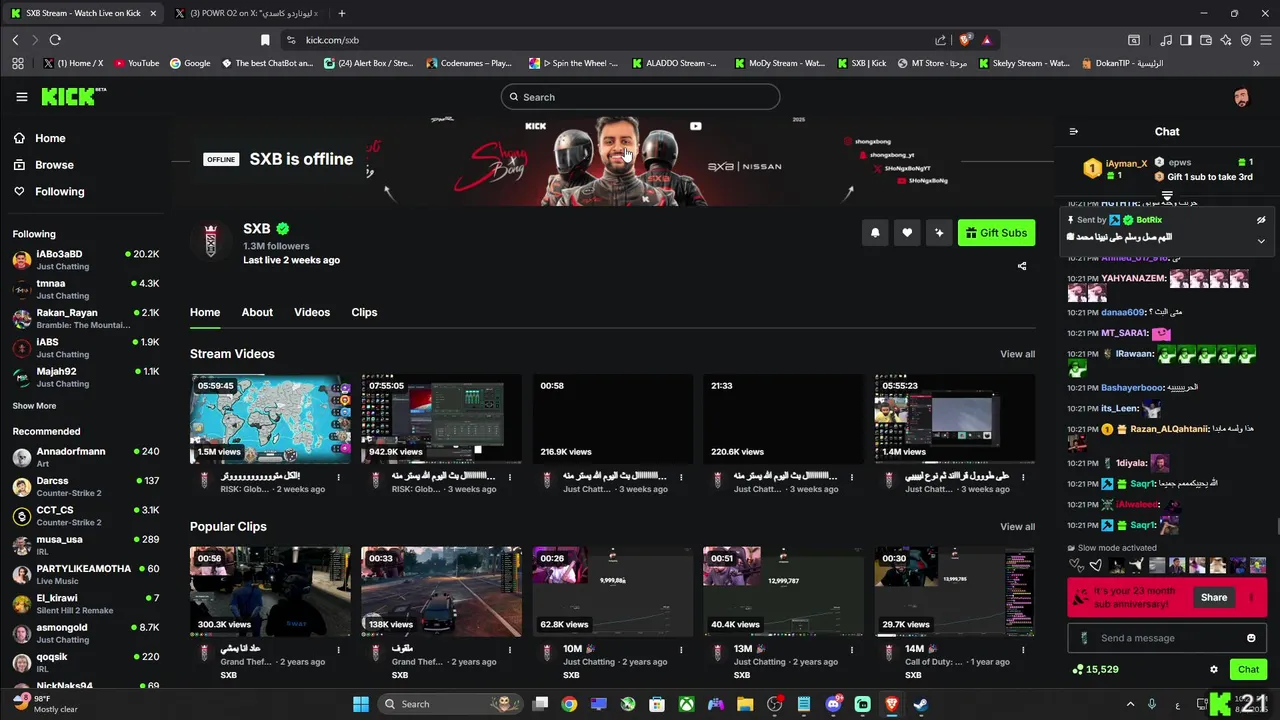Select the channel Home tab
This screenshot has width=1280, height=720.
click(205, 312)
